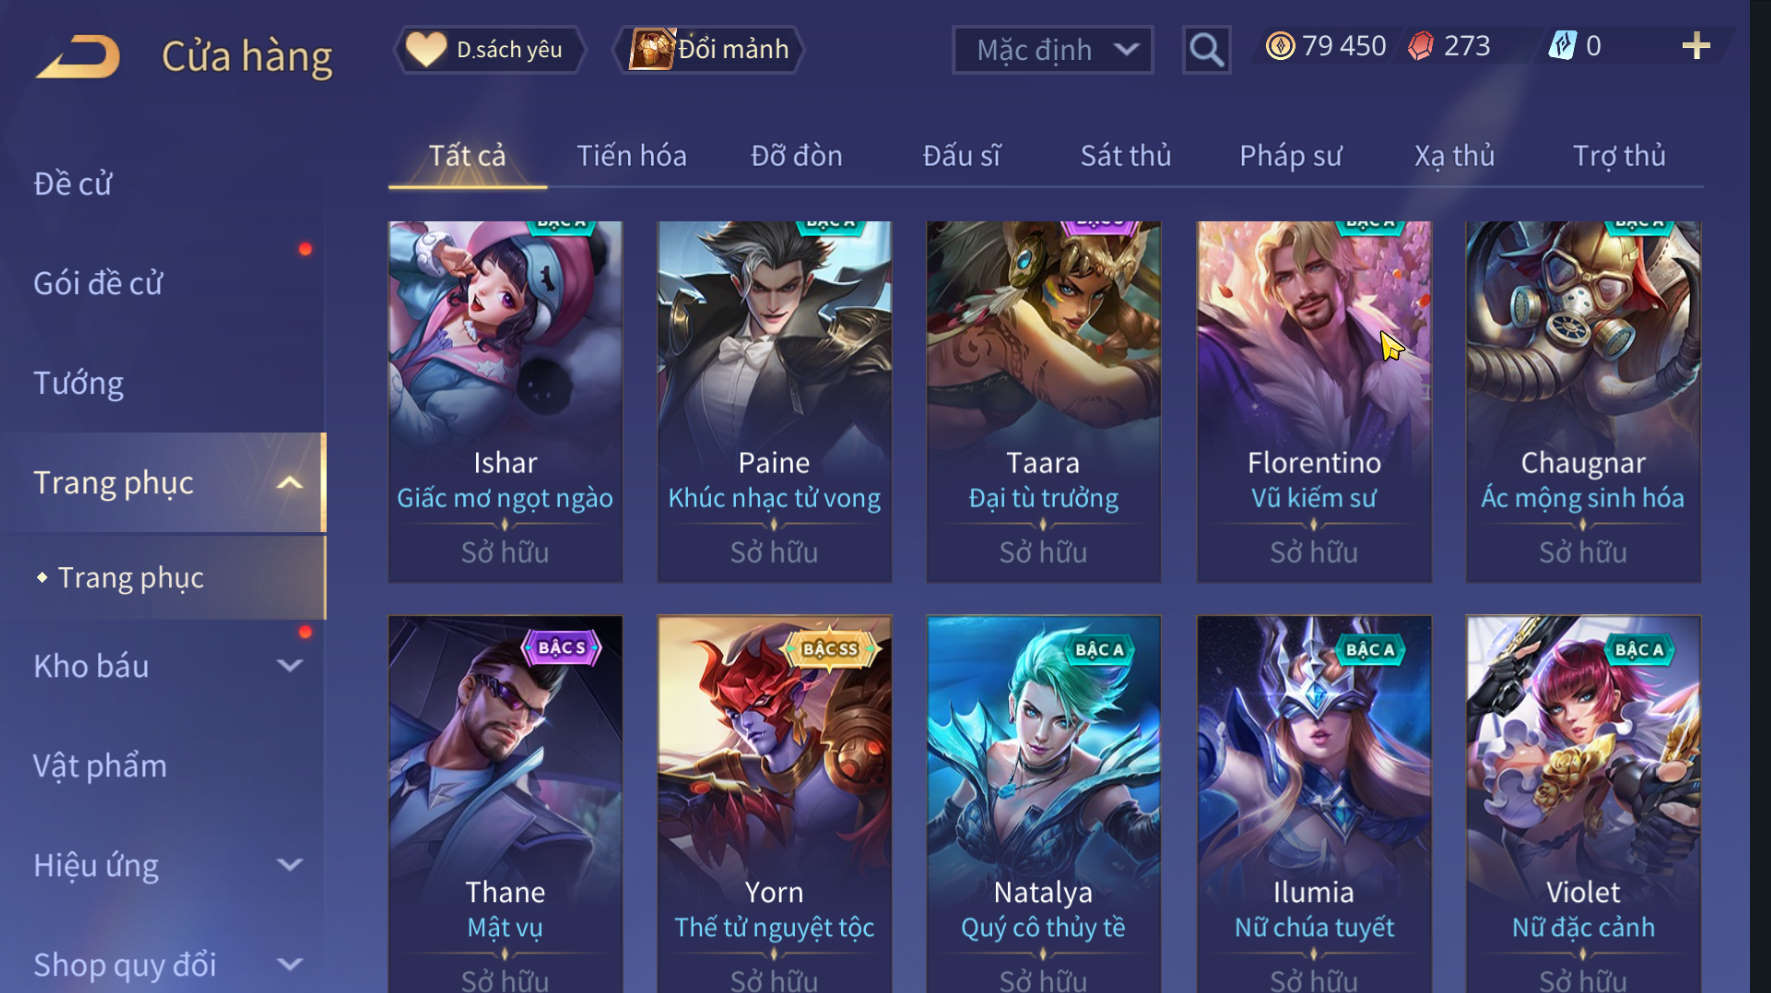The image size is (1771, 993).
Task: Switch to the Sát thủ tab
Action: pos(1125,156)
